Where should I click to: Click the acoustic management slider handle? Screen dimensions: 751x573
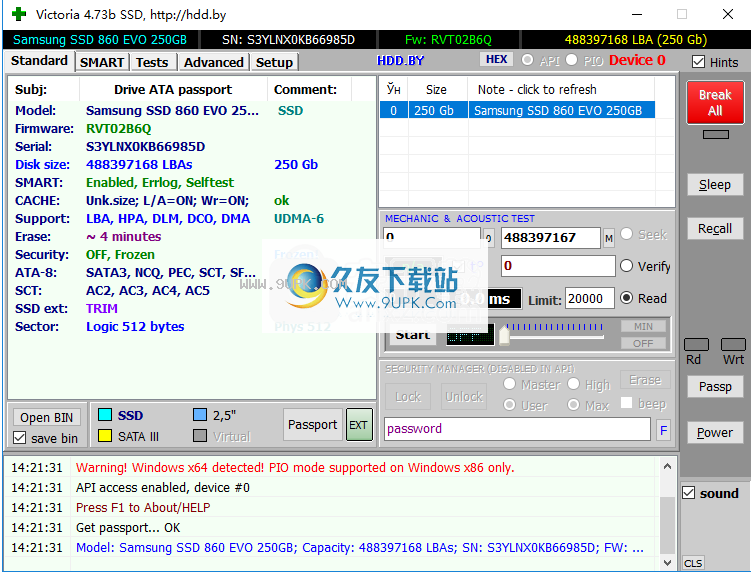[504, 334]
